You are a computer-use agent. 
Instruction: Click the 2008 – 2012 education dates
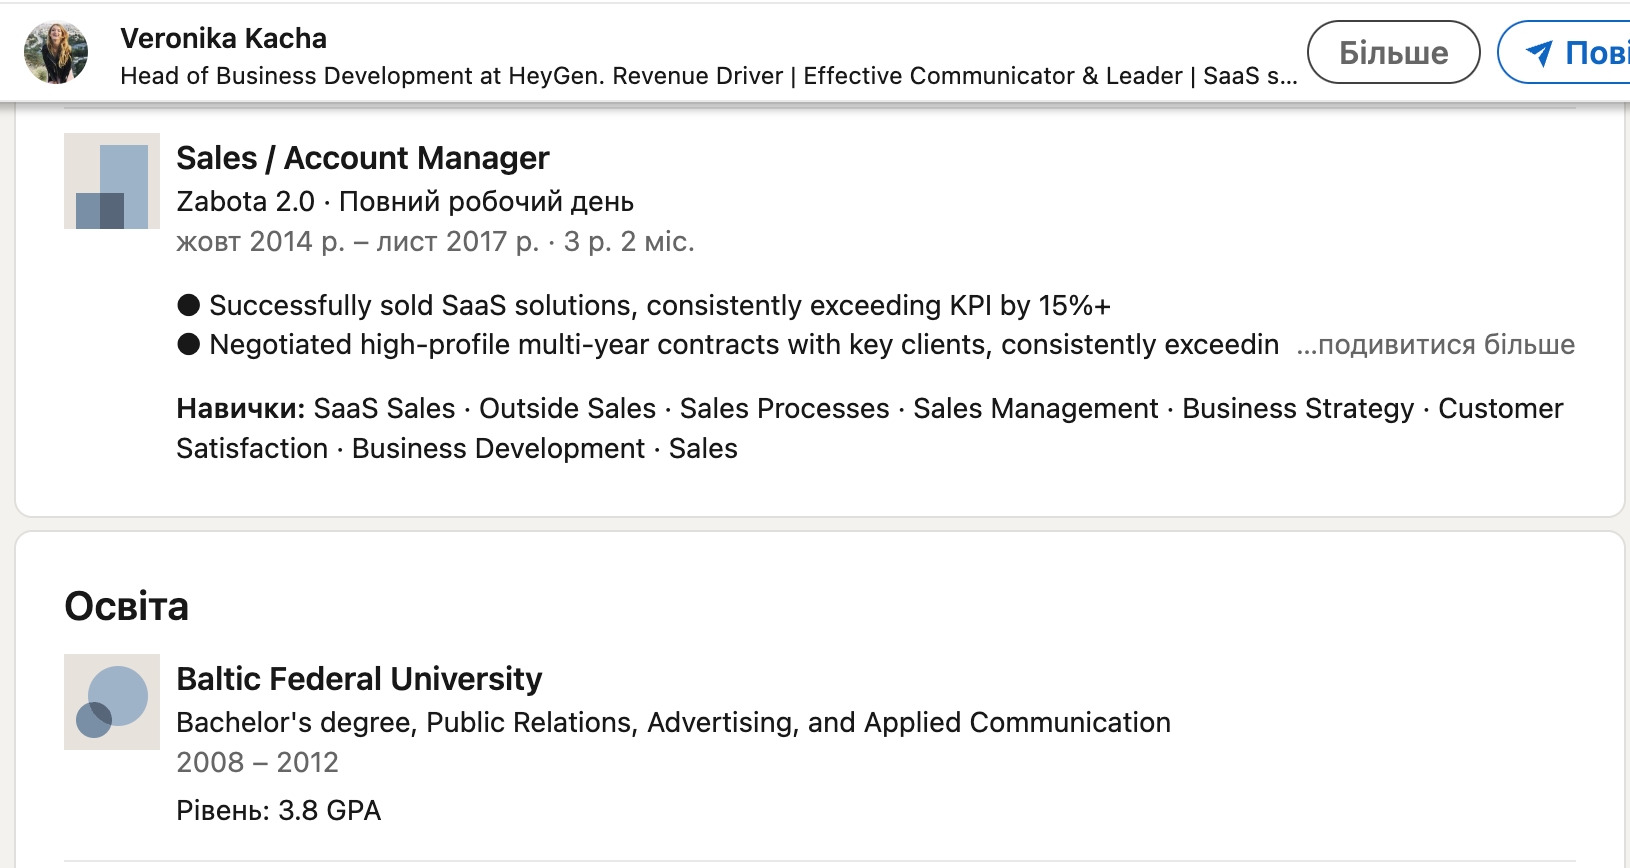[x=257, y=762]
